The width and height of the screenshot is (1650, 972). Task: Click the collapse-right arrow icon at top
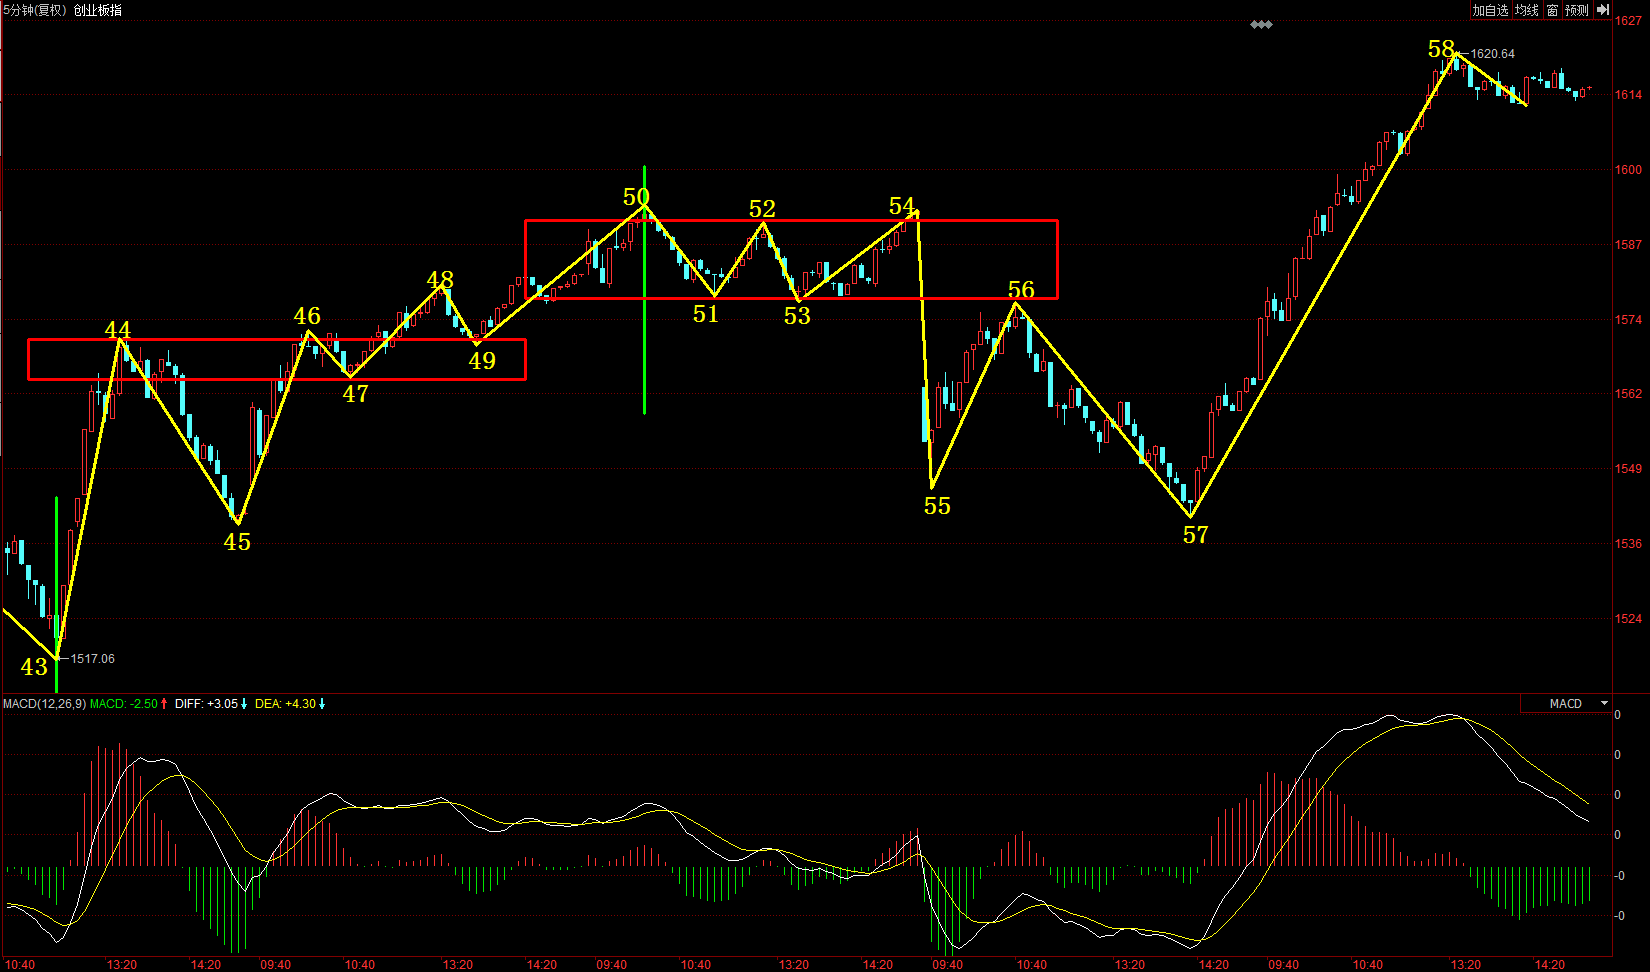[1602, 10]
